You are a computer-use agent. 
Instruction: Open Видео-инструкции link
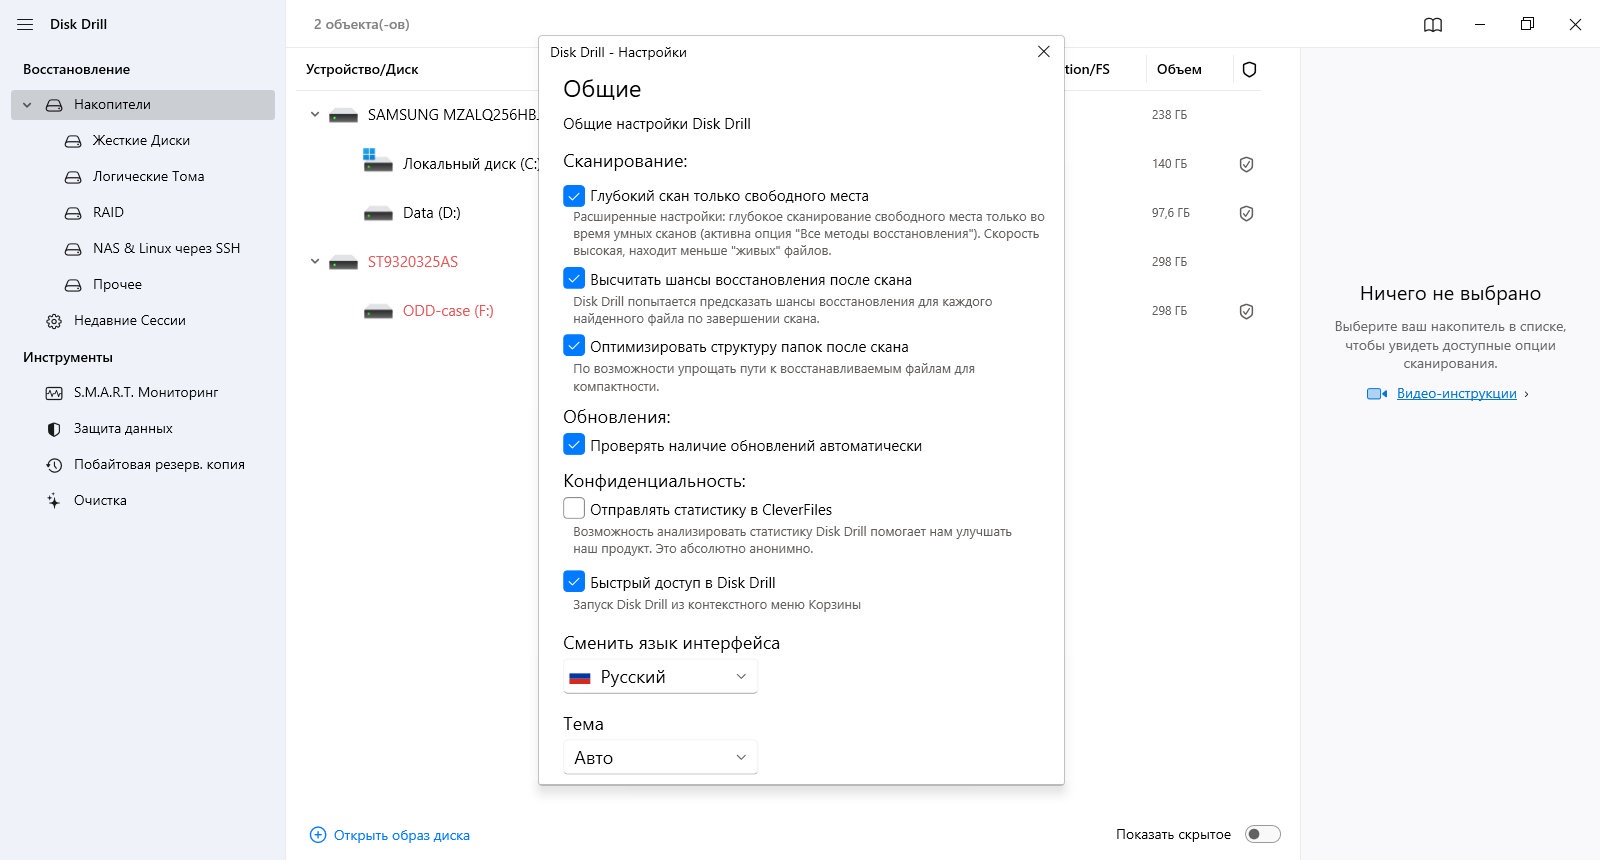[x=1456, y=394]
